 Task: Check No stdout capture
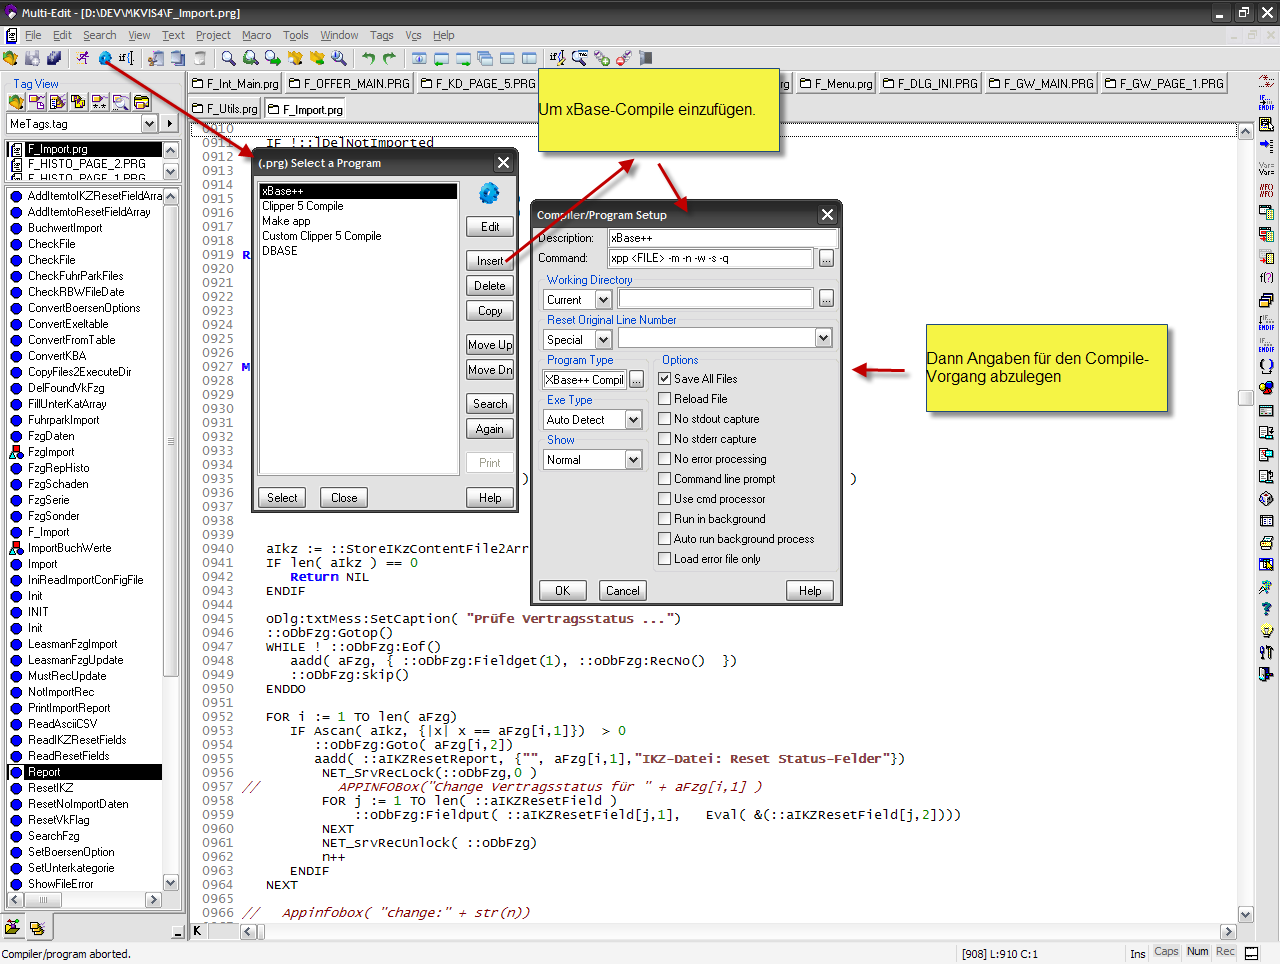664,419
